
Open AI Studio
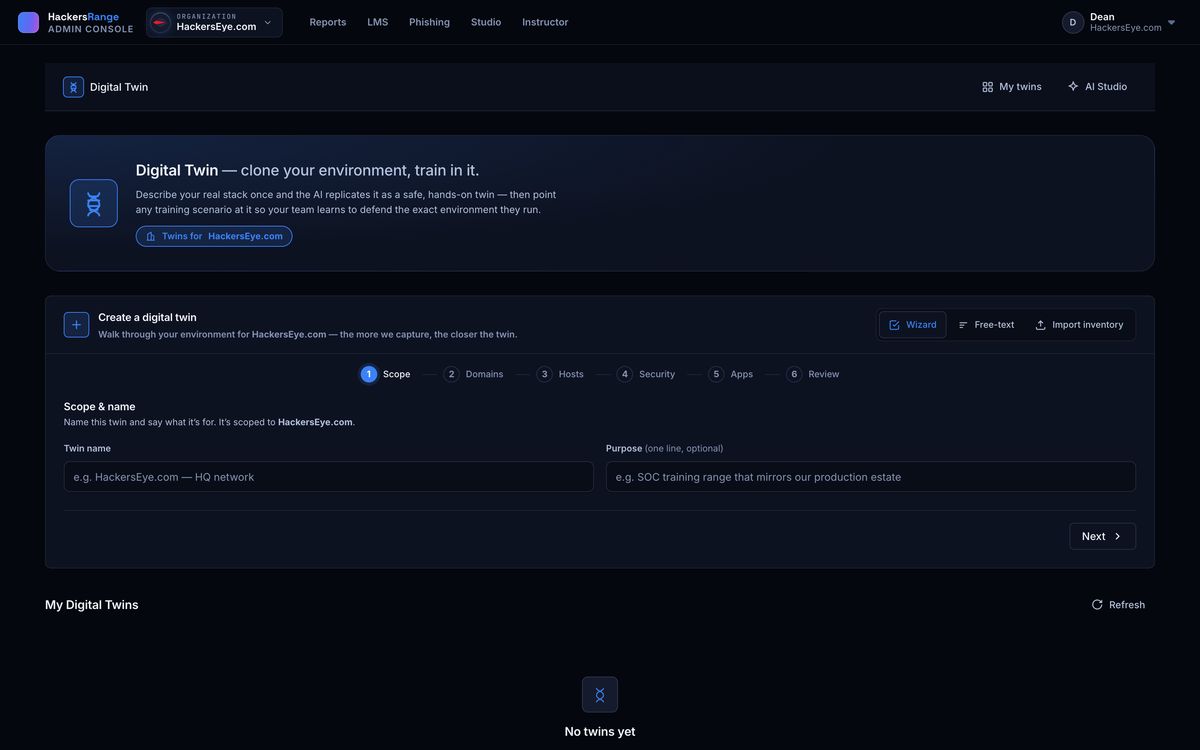(x=1098, y=87)
